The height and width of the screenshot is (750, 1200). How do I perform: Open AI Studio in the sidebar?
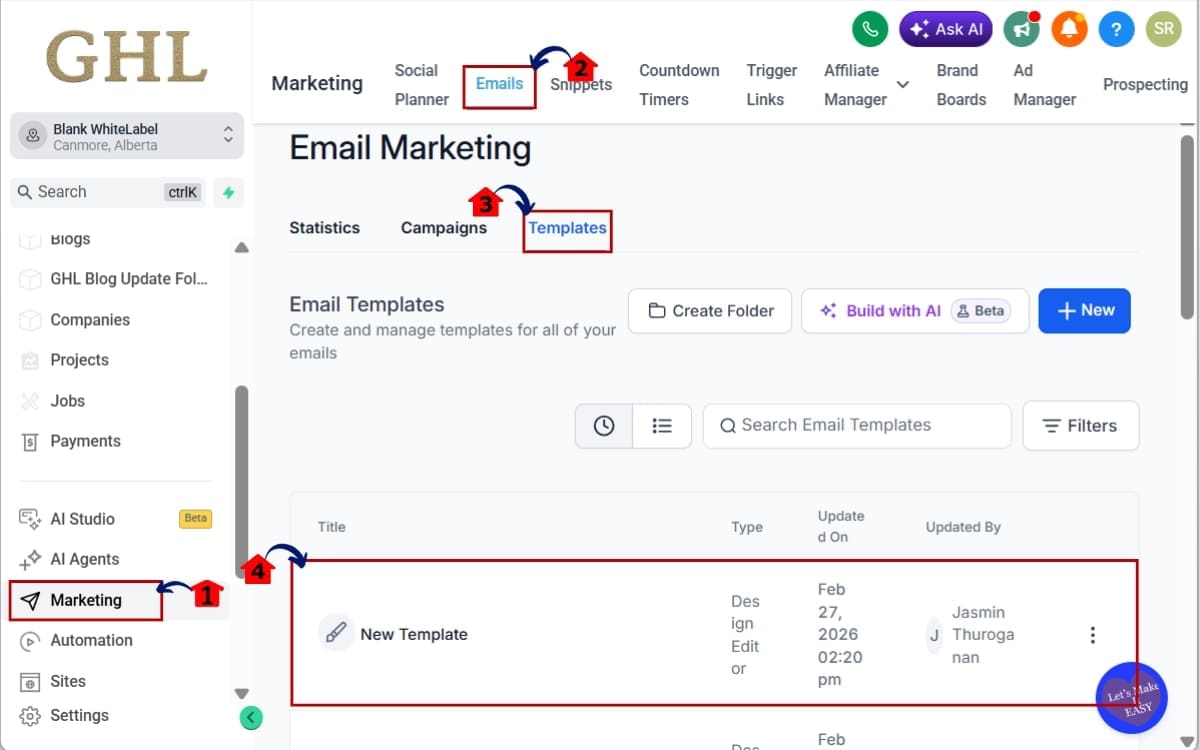pyautogui.click(x=82, y=519)
